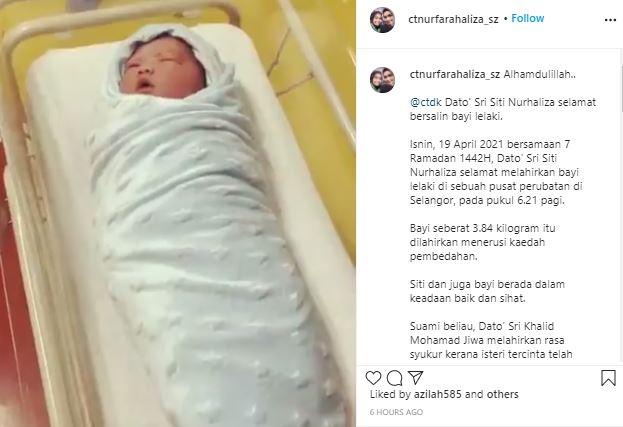Follow ctnurfarahaliza_sz account

tap(527, 19)
